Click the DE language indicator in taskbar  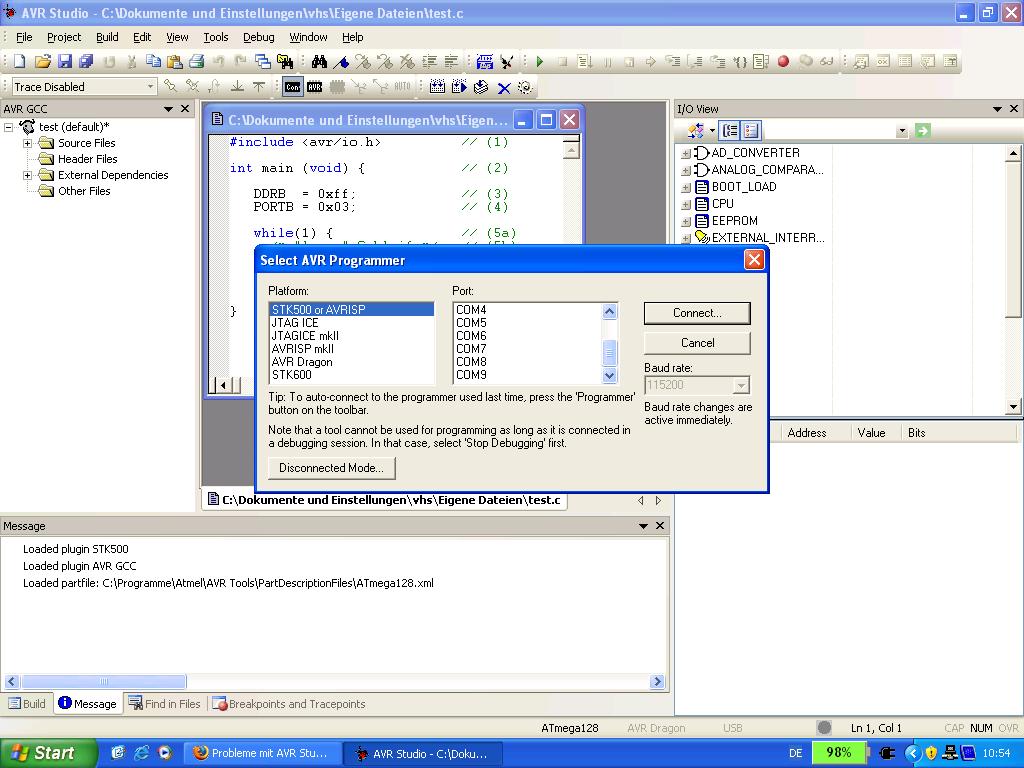pyautogui.click(x=795, y=753)
